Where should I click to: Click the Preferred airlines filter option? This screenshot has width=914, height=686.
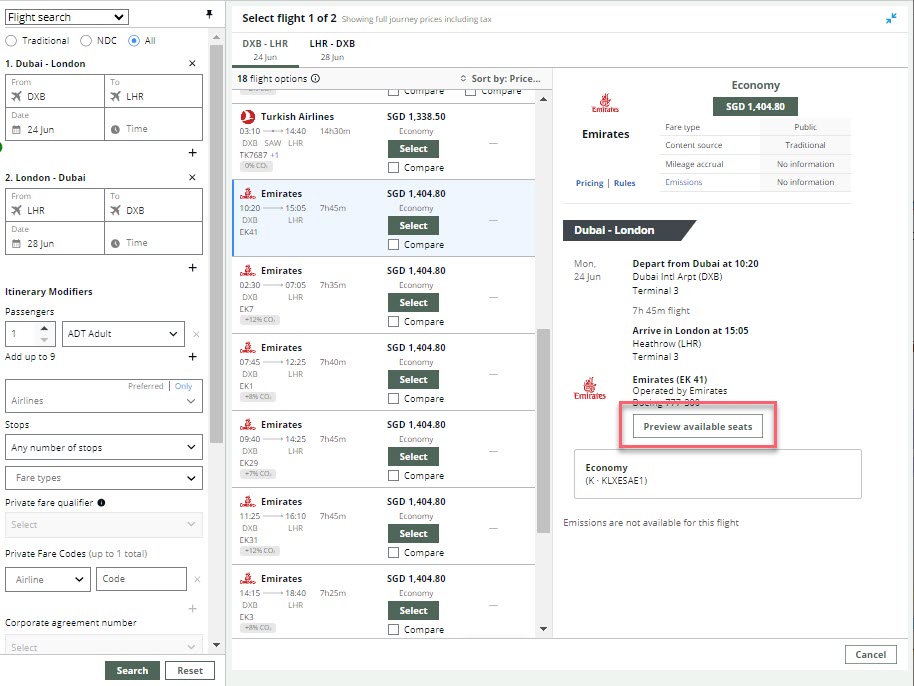tap(146, 386)
